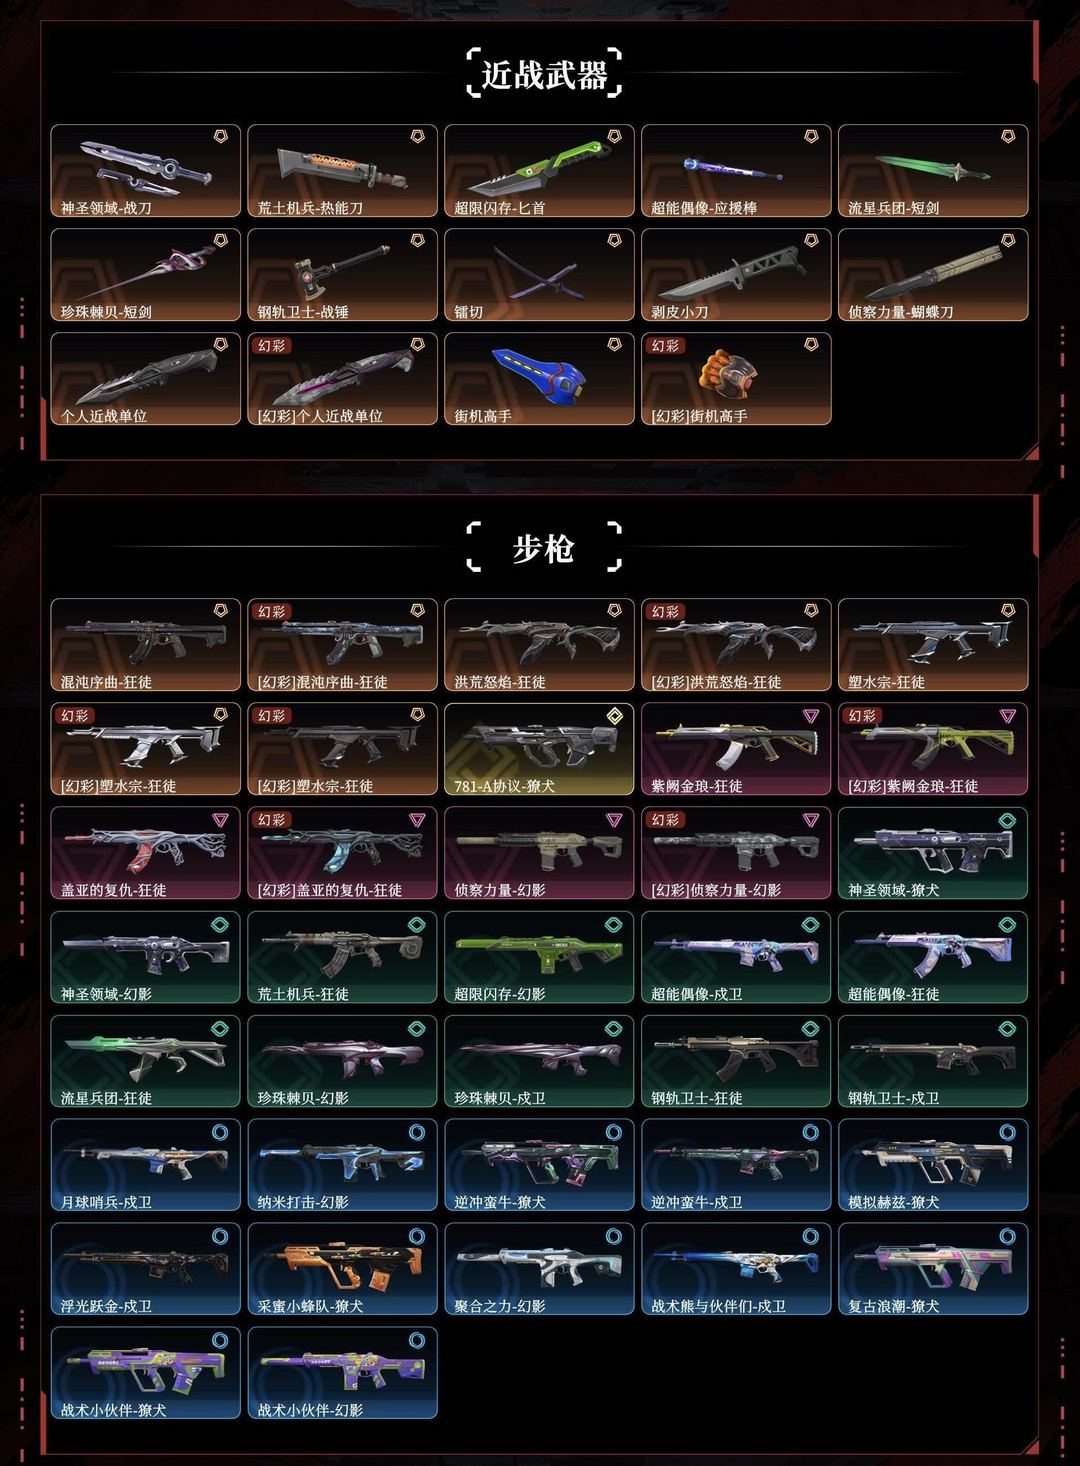Choose the 盖亚的复仇-狂徒 red rifle
Viewport: 1080px width, 1466px height.
(146, 853)
